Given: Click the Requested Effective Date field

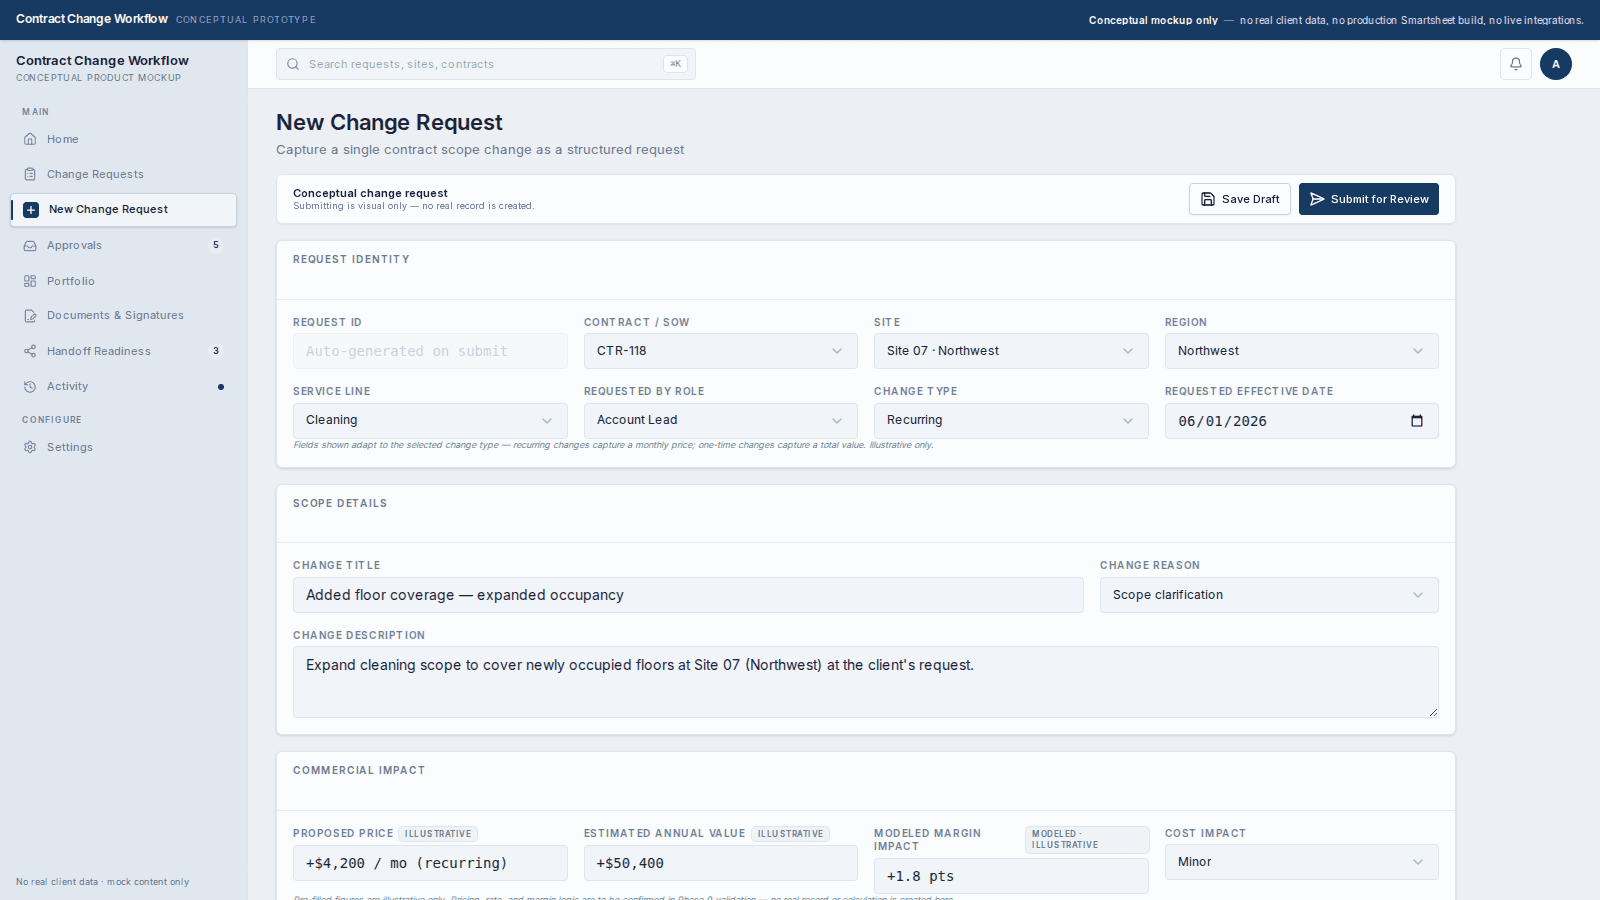Looking at the screenshot, I should (x=1302, y=421).
